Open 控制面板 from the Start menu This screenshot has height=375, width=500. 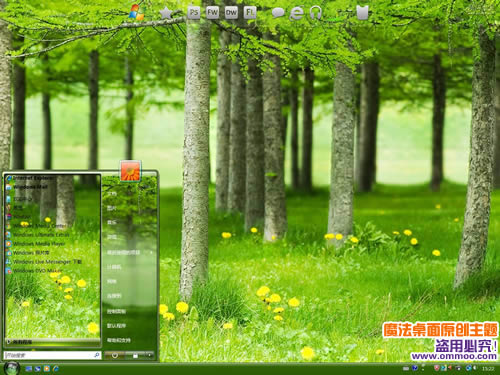coord(116,311)
